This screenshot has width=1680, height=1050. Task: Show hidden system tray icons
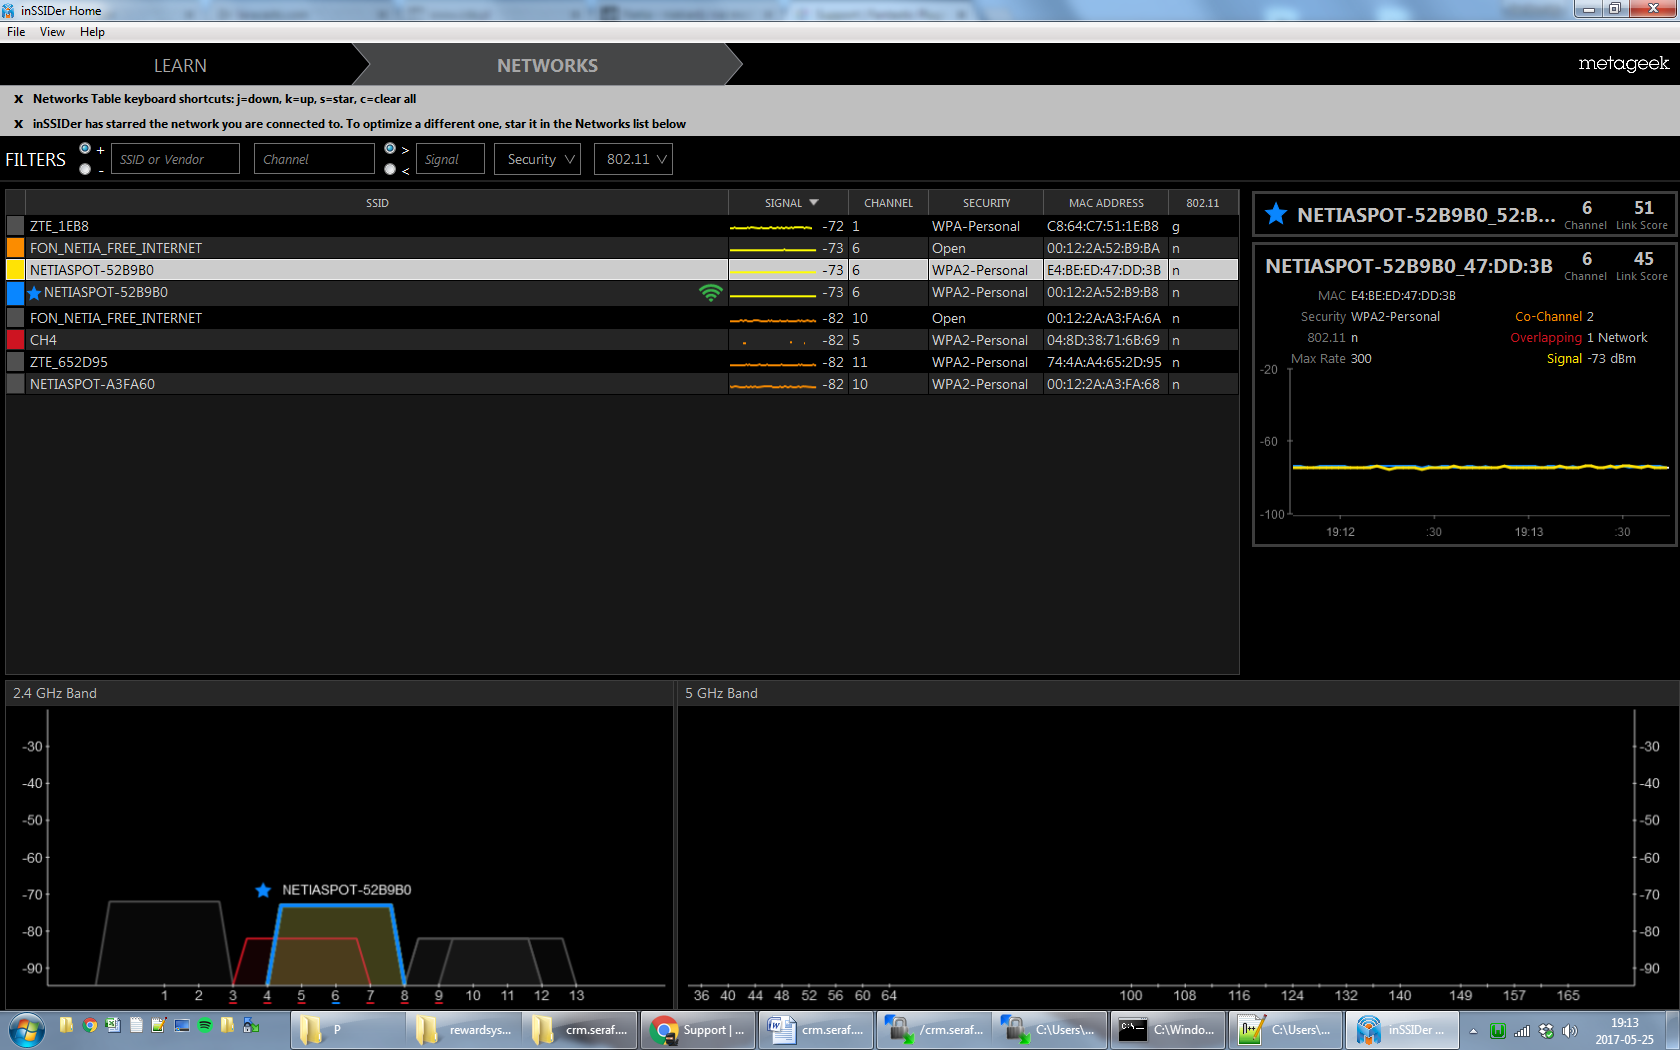[x=1473, y=1031]
